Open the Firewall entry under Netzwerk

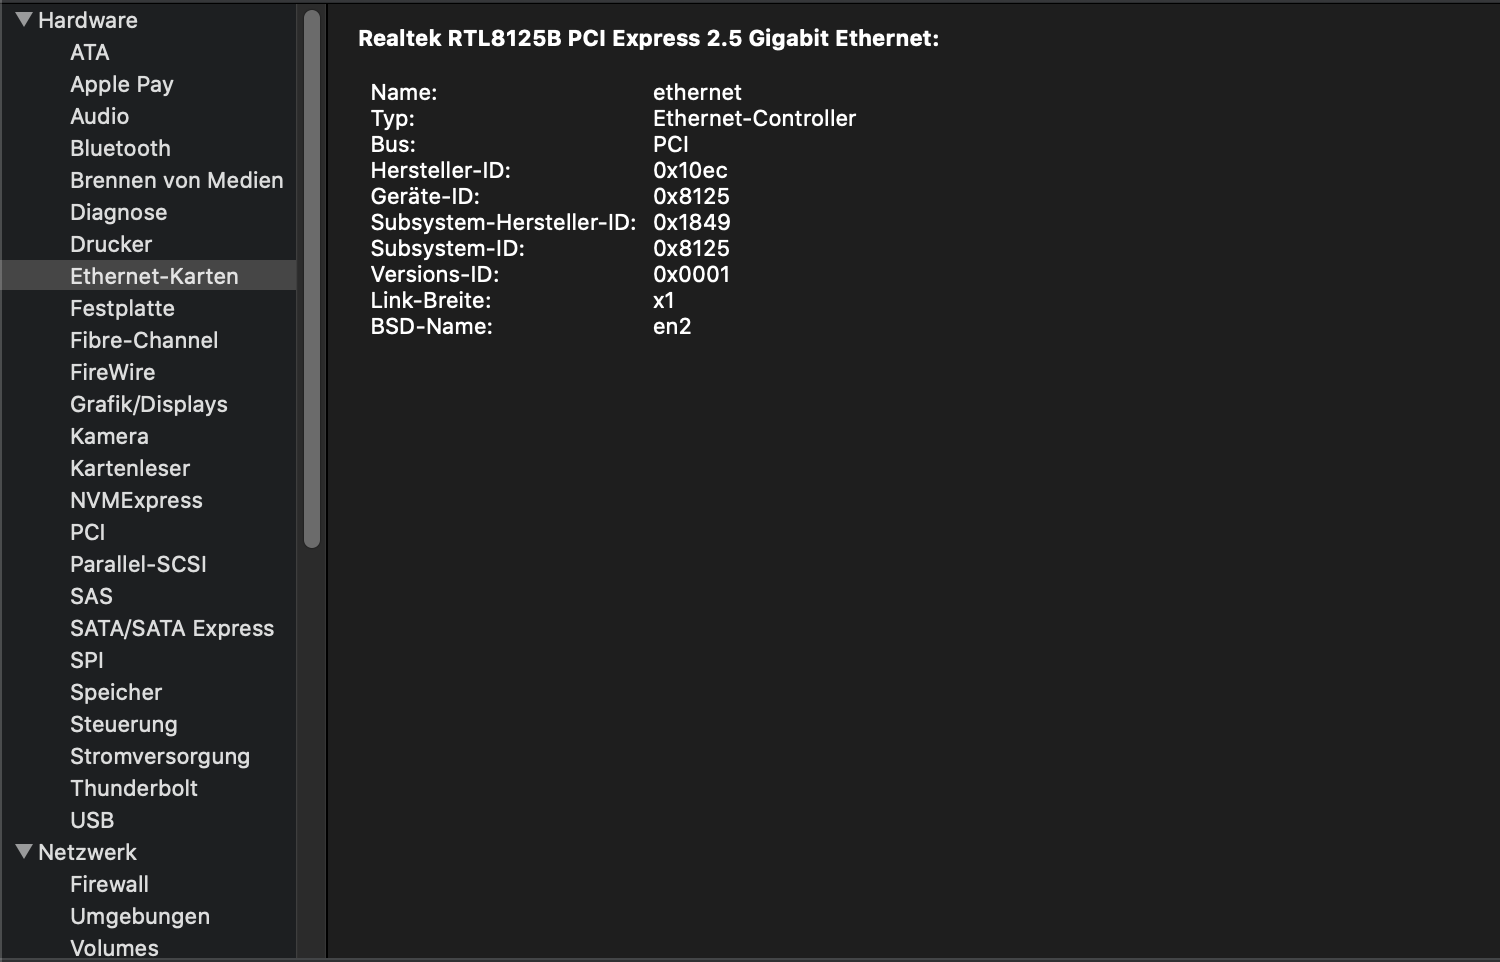tap(109, 884)
